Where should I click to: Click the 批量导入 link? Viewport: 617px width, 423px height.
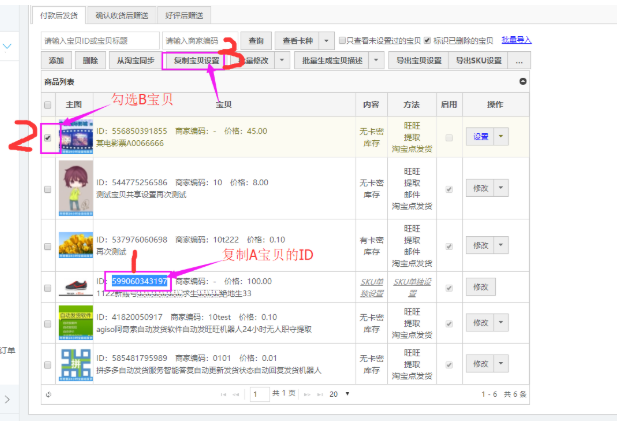(x=517, y=40)
